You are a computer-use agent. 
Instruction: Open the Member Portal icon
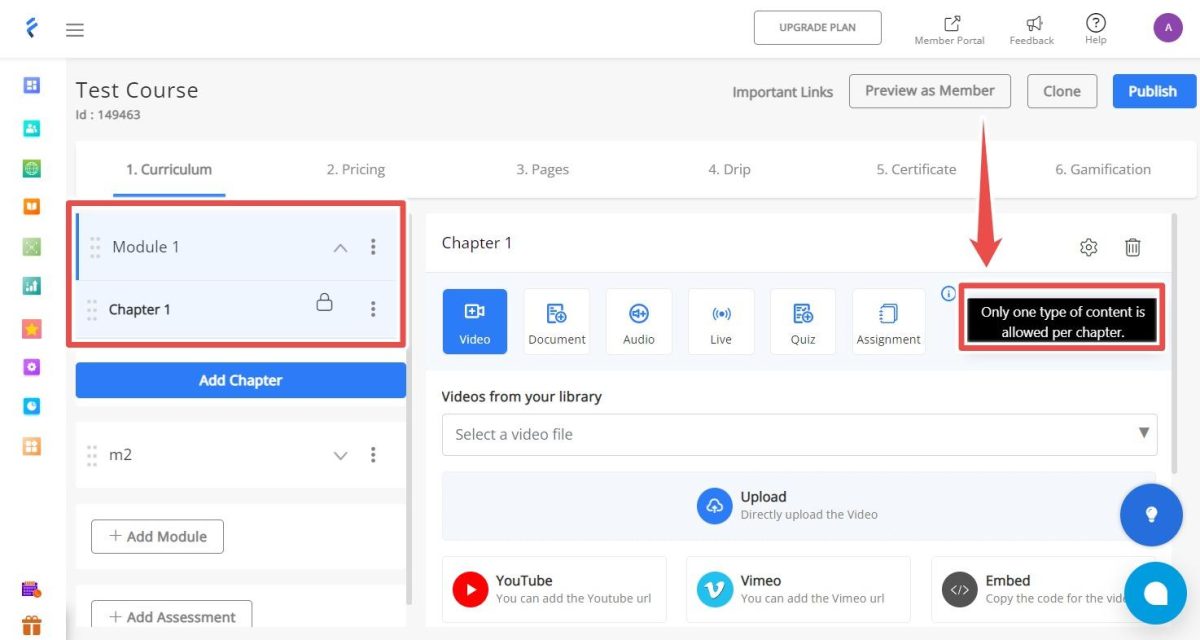tap(952, 23)
